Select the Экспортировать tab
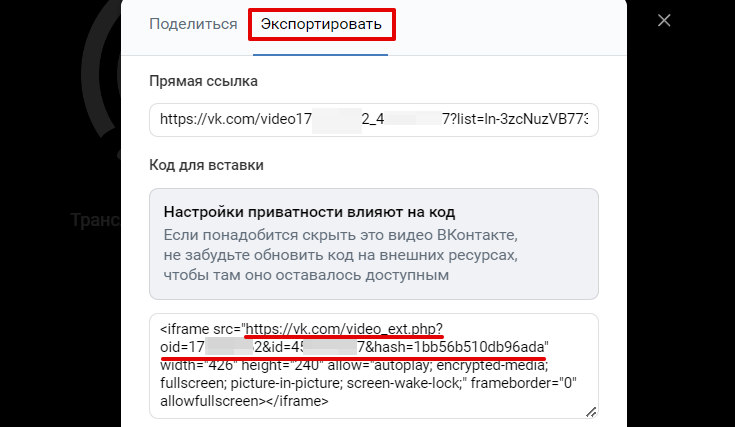This screenshot has width=735, height=427. coord(322,24)
